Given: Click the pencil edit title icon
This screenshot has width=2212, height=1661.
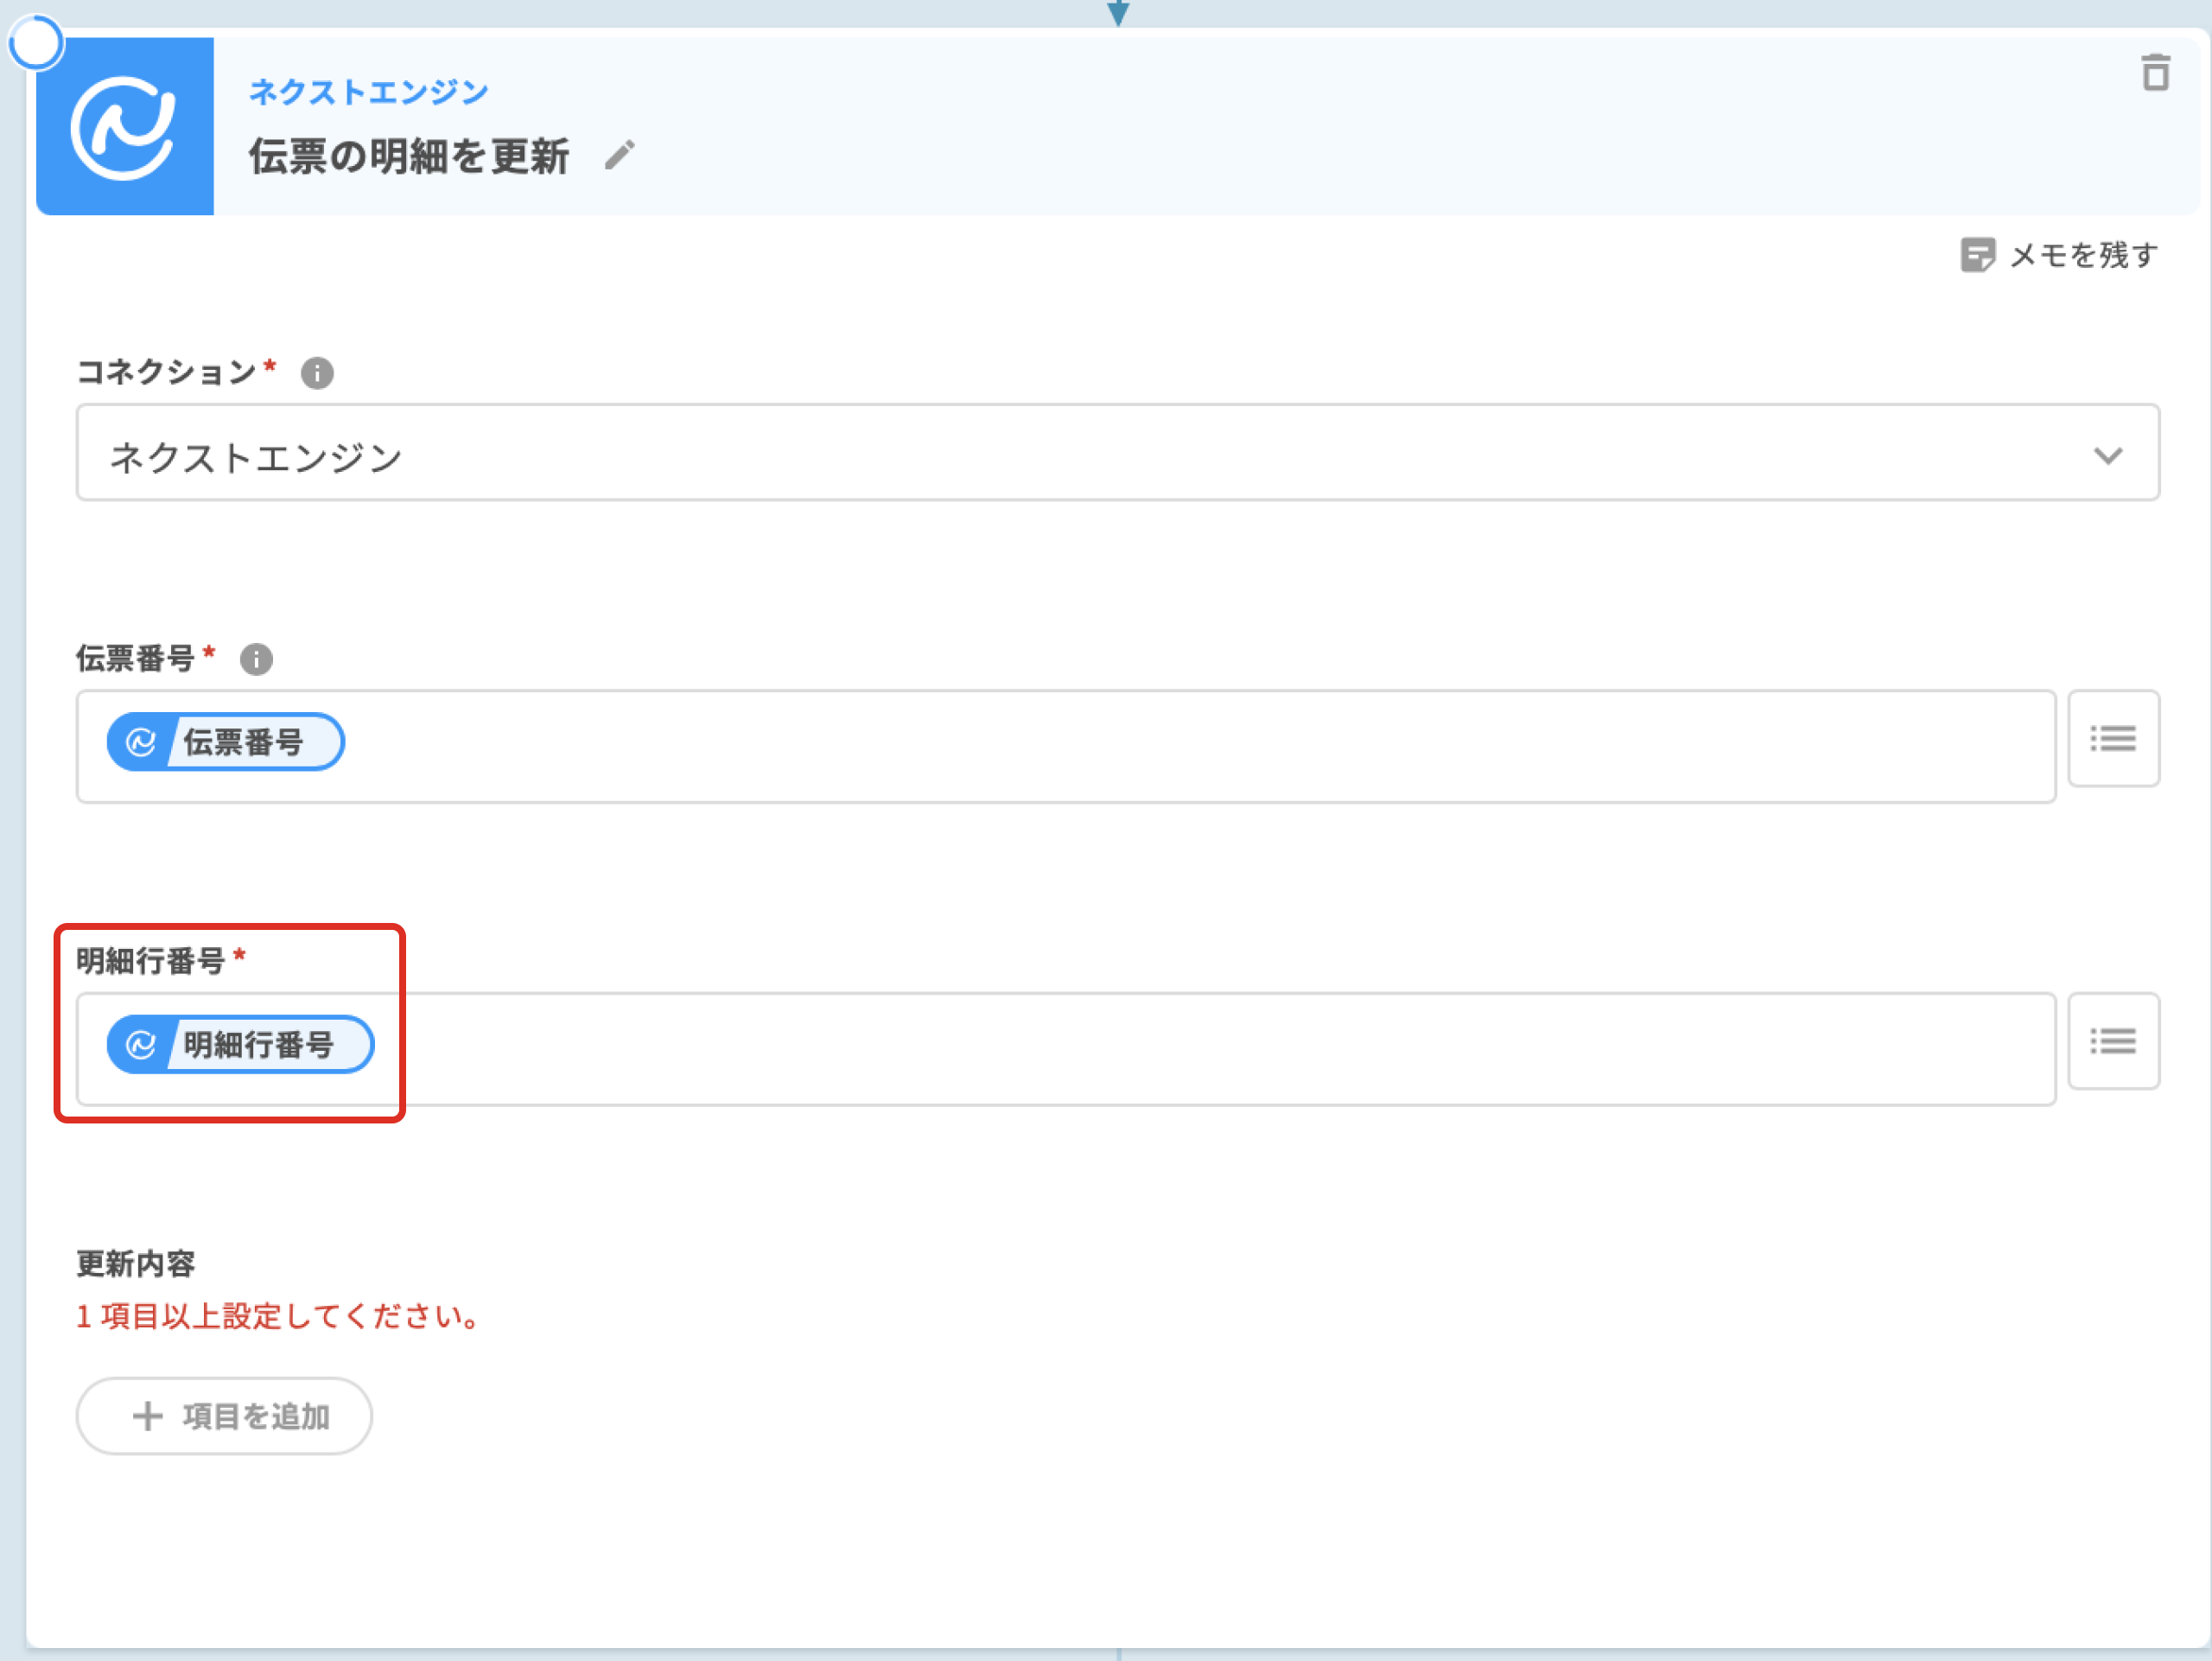Looking at the screenshot, I should coord(619,156).
